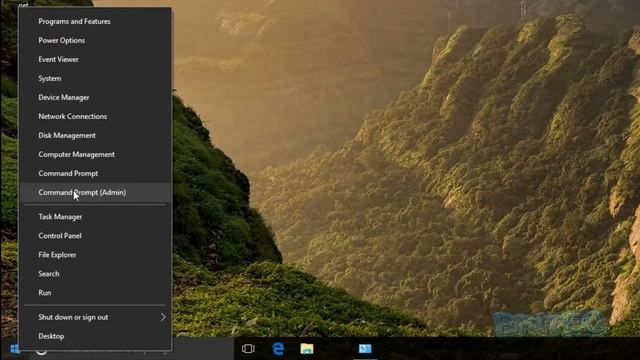Screen dimensions: 640x360
Task: Expand Shut down or sign out submenu
Action: tap(95, 317)
